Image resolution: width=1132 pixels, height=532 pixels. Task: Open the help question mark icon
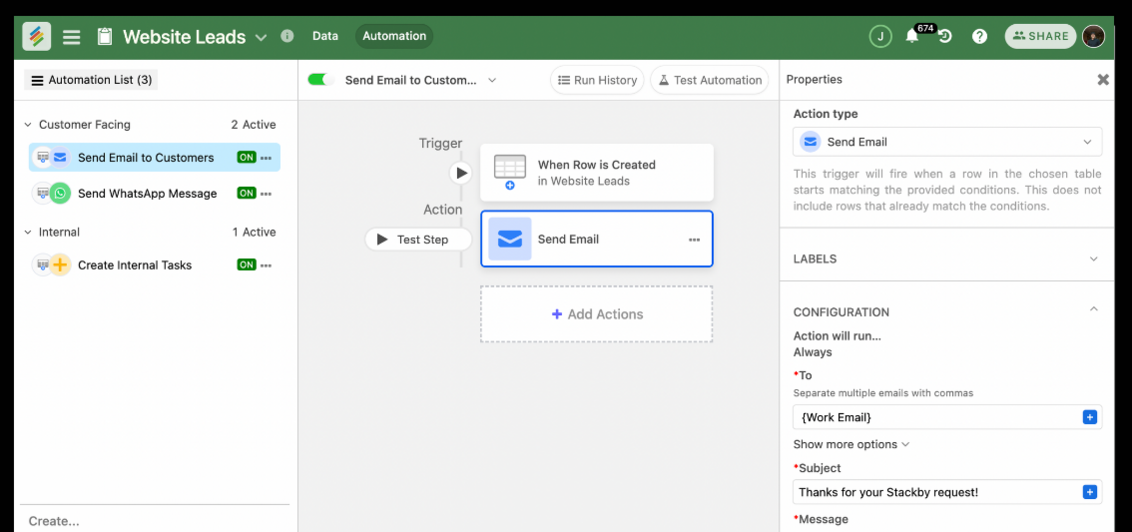coord(979,36)
